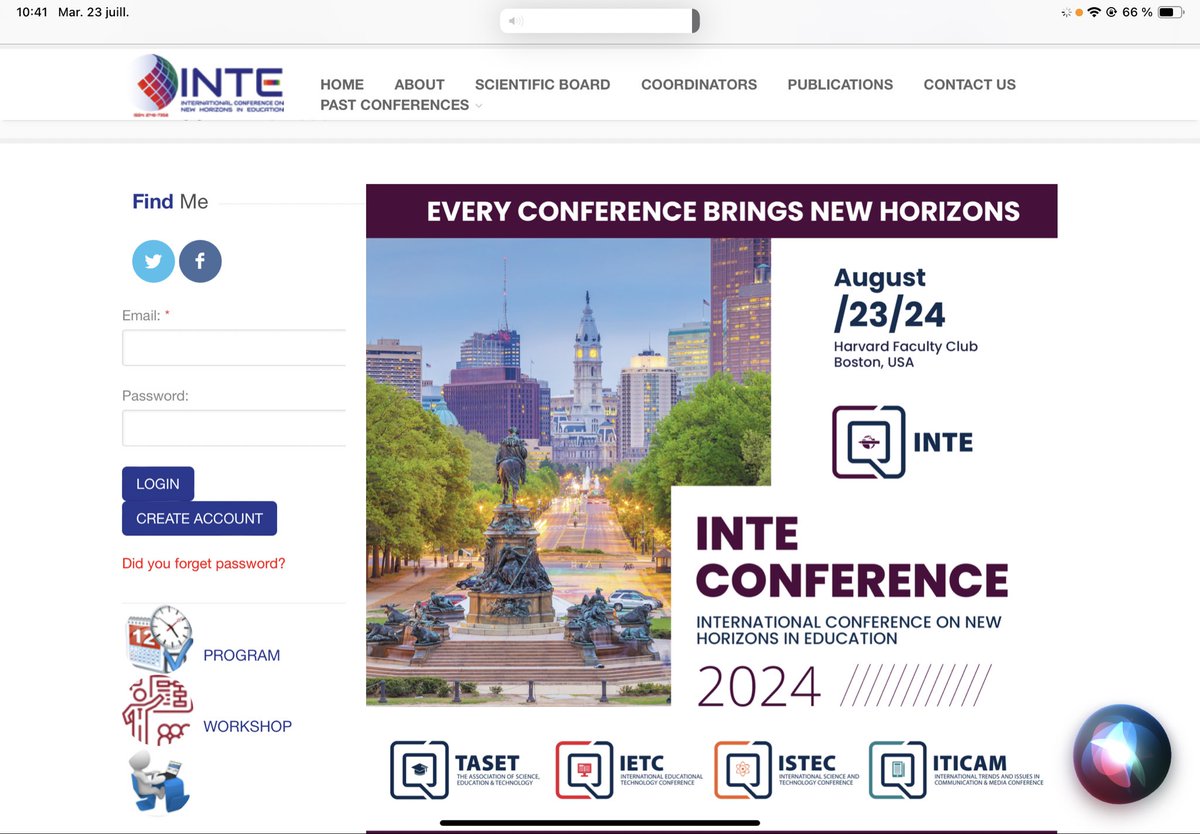
Task: Click the Program calendar clock icon
Action: 160,638
